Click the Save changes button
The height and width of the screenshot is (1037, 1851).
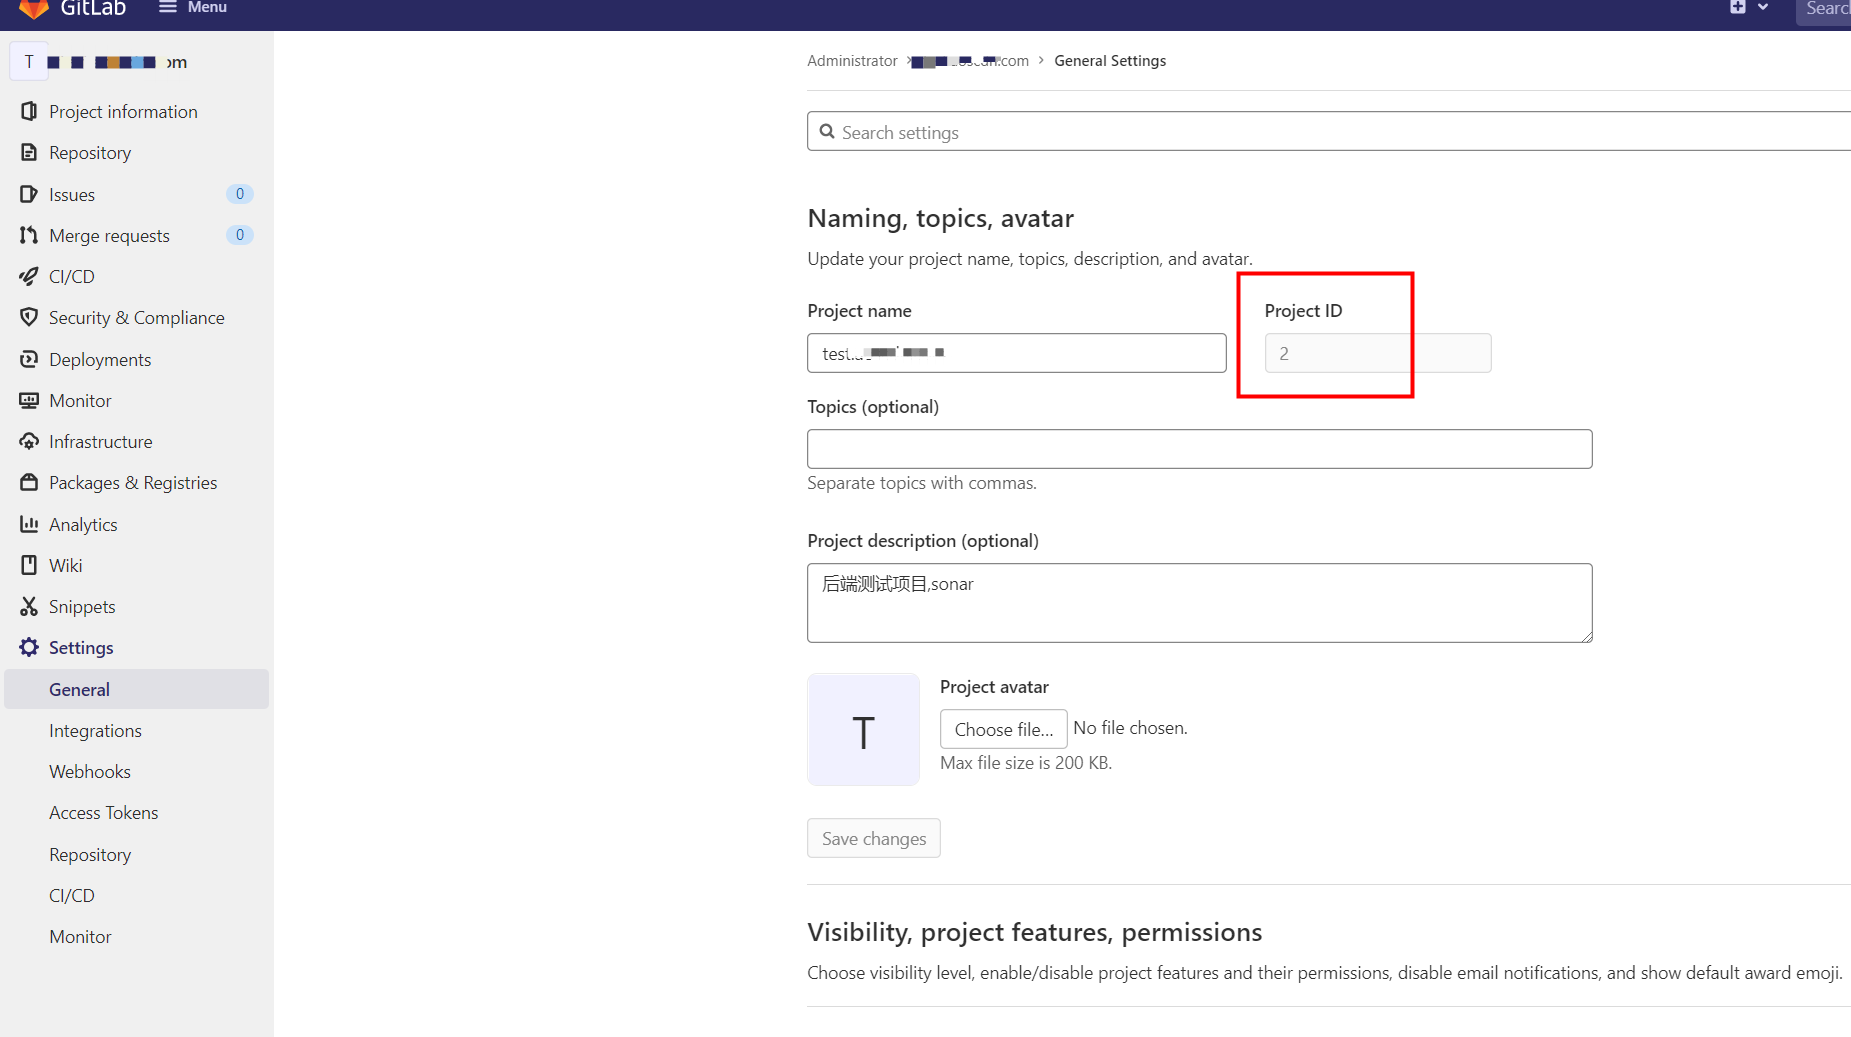[x=873, y=838]
